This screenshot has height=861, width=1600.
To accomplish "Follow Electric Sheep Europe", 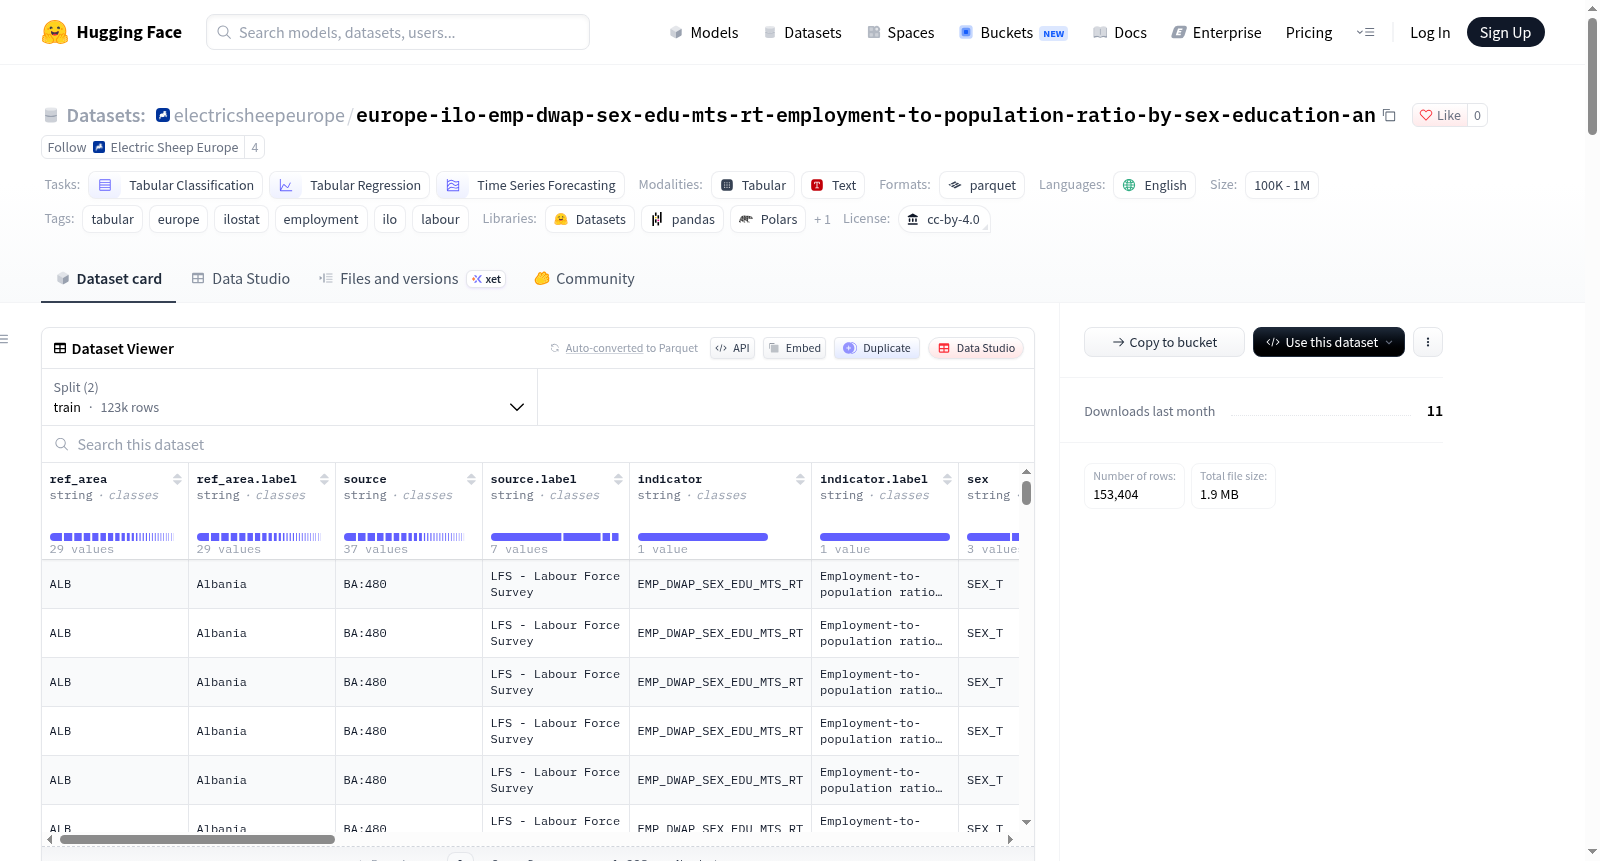I will [143, 147].
